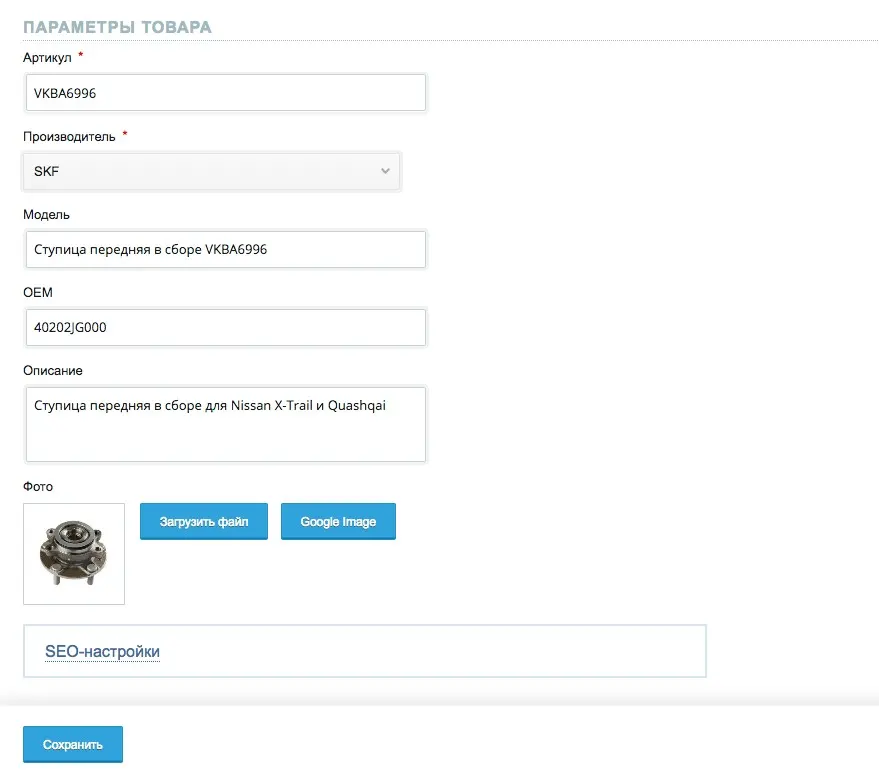
Task: Focus the Описание description textarea
Action: point(225,424)
